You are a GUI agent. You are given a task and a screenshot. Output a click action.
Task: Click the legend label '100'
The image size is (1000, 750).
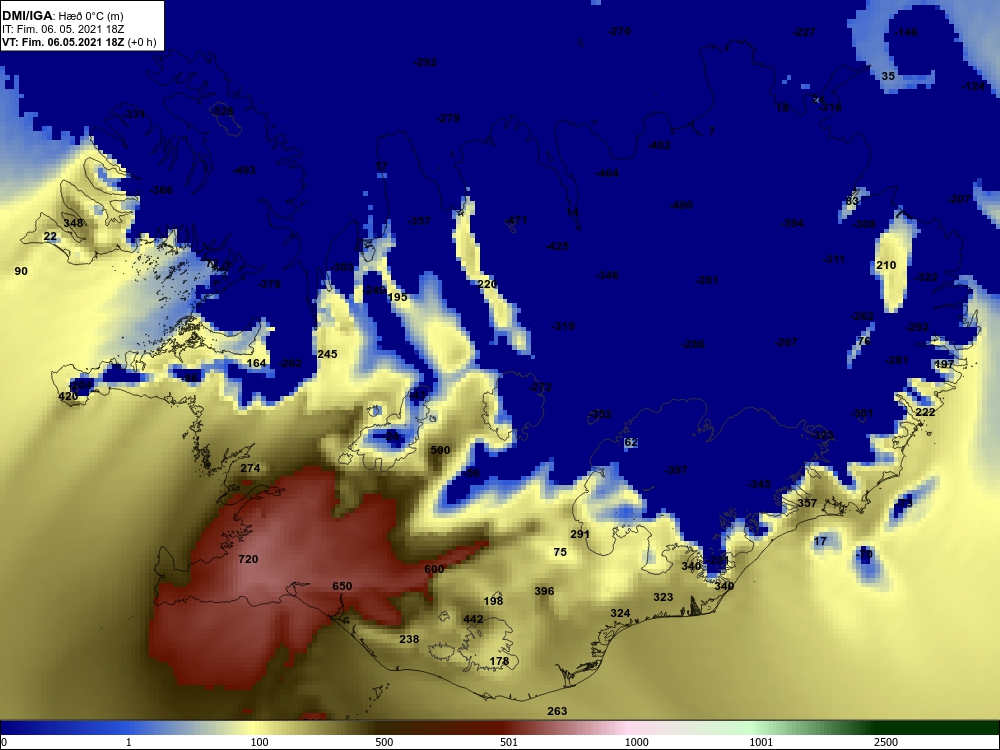(x=260, y=742)
